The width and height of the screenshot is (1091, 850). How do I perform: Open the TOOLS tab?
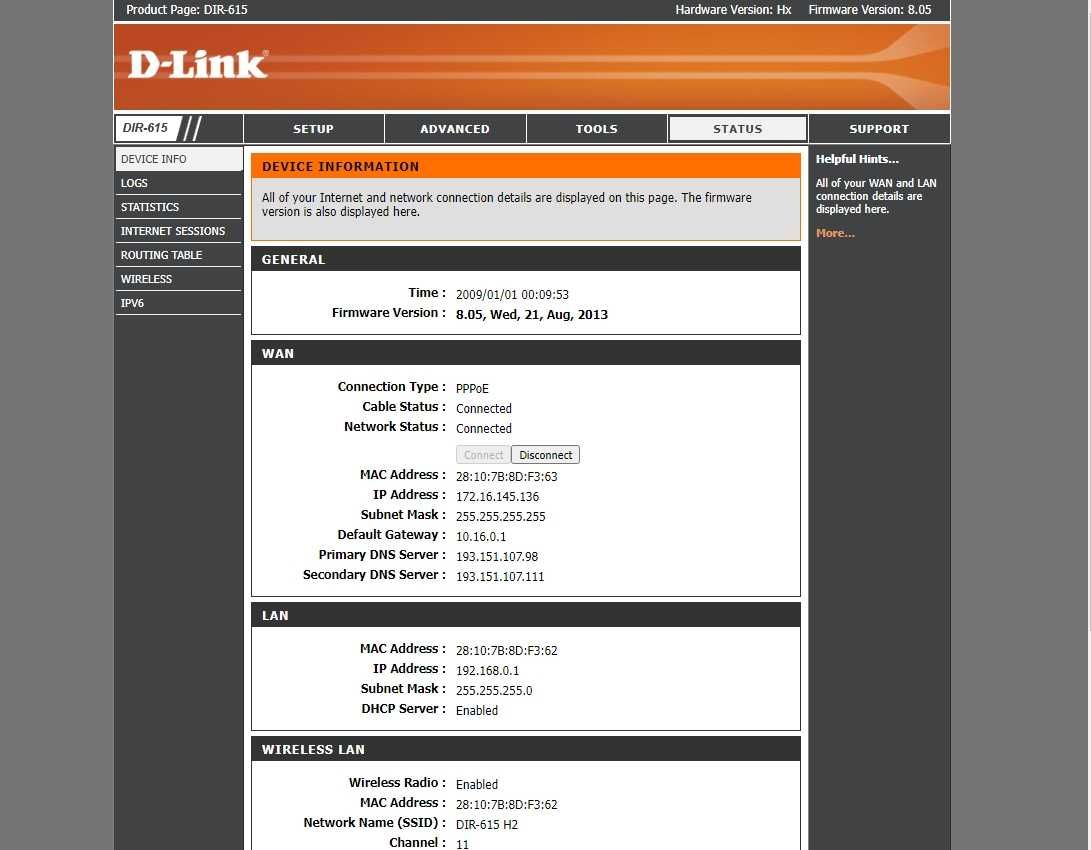[596, 129]
